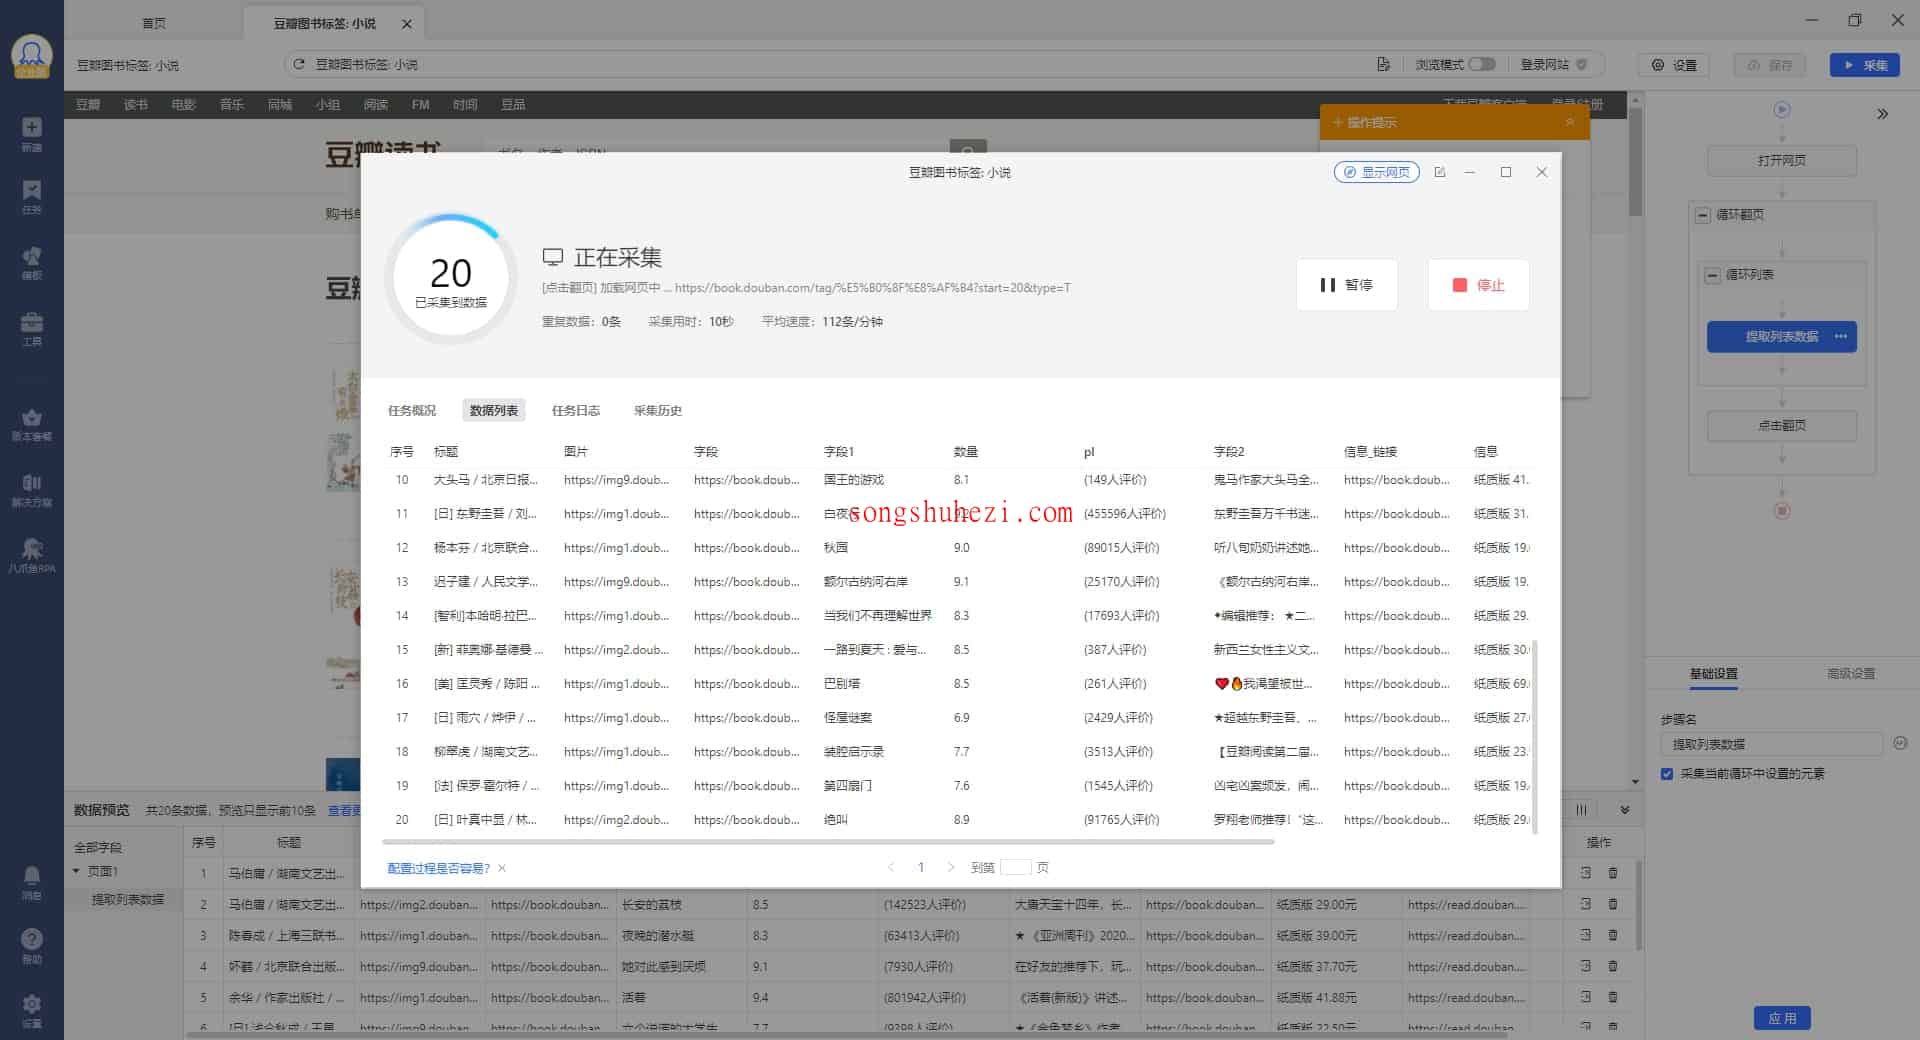Image resolution: width=1920 pixels, height=1040 pixels.
Task: Open the 八爪鱼RPA octopus sidebar icon
Action: [x=32, y=555]
